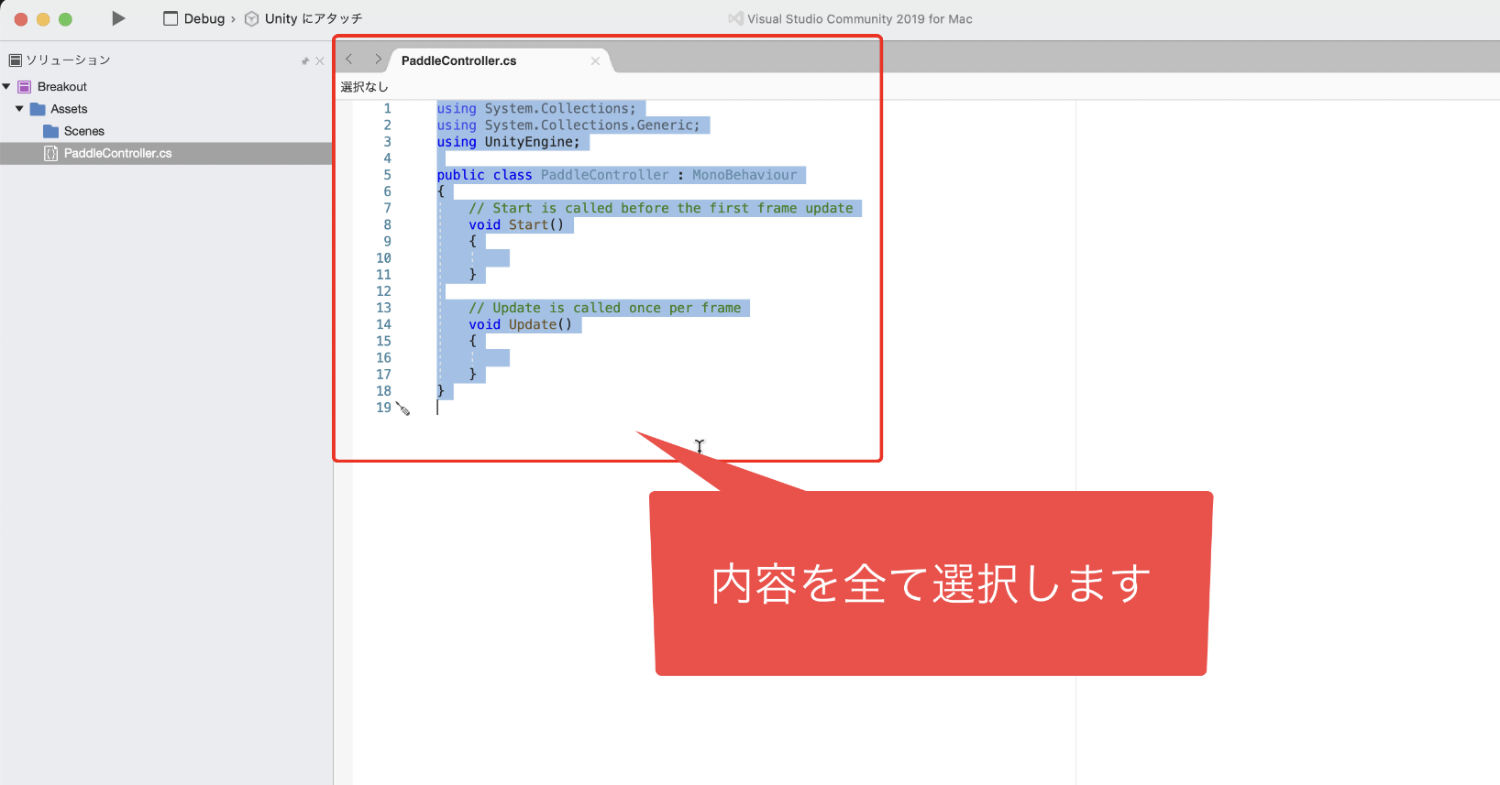This screenshot has height=785, width=1500.
Task: Click line number 12 in the gutter
Action: [383, 291]
